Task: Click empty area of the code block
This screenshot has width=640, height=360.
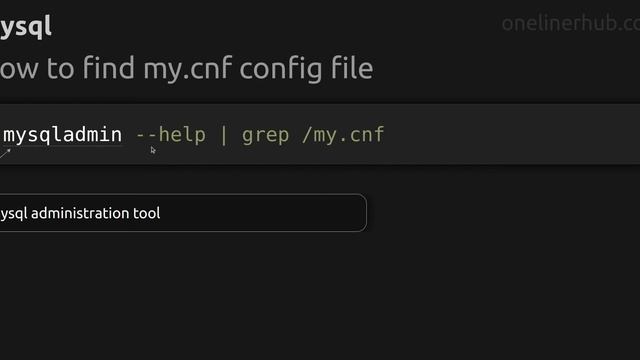Action: [x=510, y=135]
